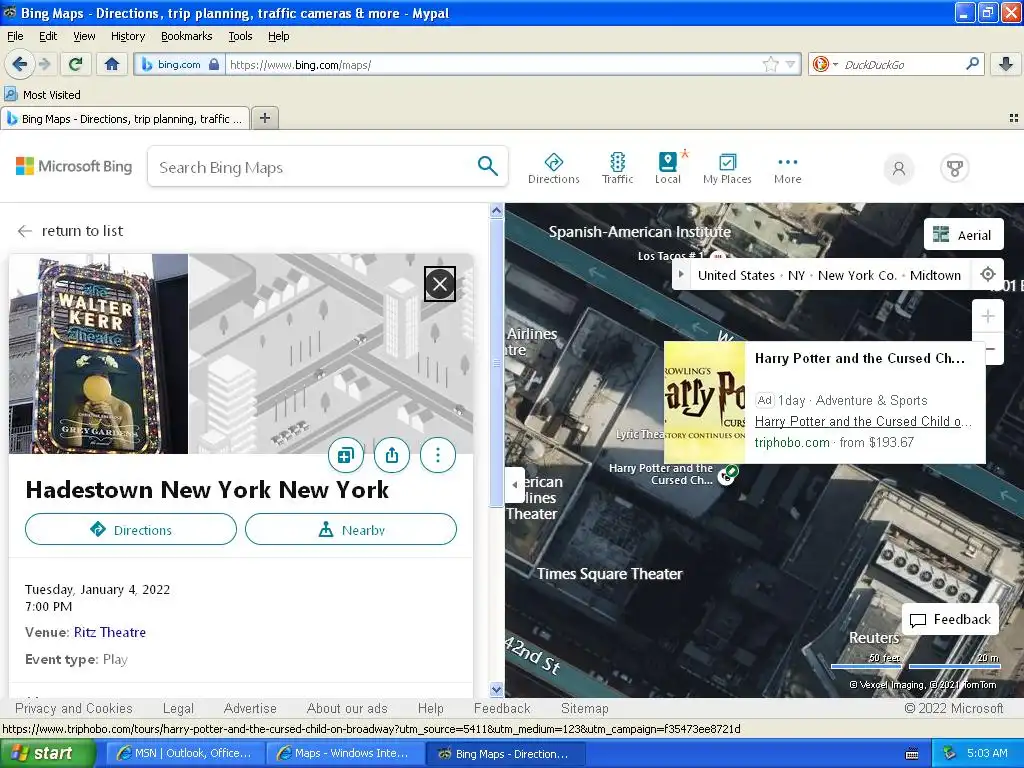The image size is (1024, 768).
Task: Go to the browser Home icon
Action: point(112,64)
